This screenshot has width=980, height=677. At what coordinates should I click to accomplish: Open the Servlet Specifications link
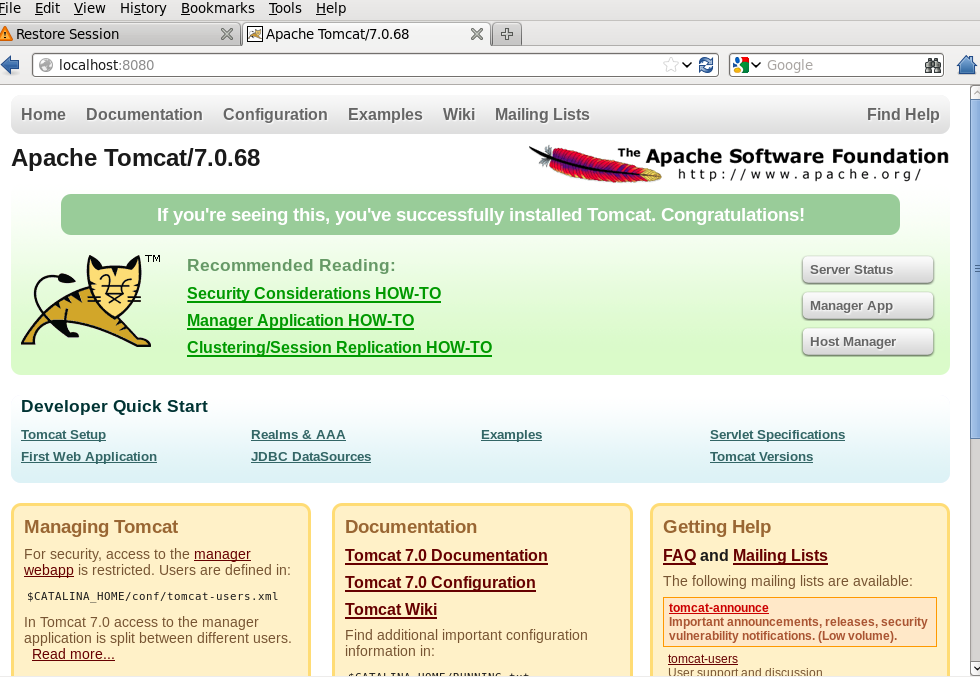pyautogui.click(x=777, y=434)
